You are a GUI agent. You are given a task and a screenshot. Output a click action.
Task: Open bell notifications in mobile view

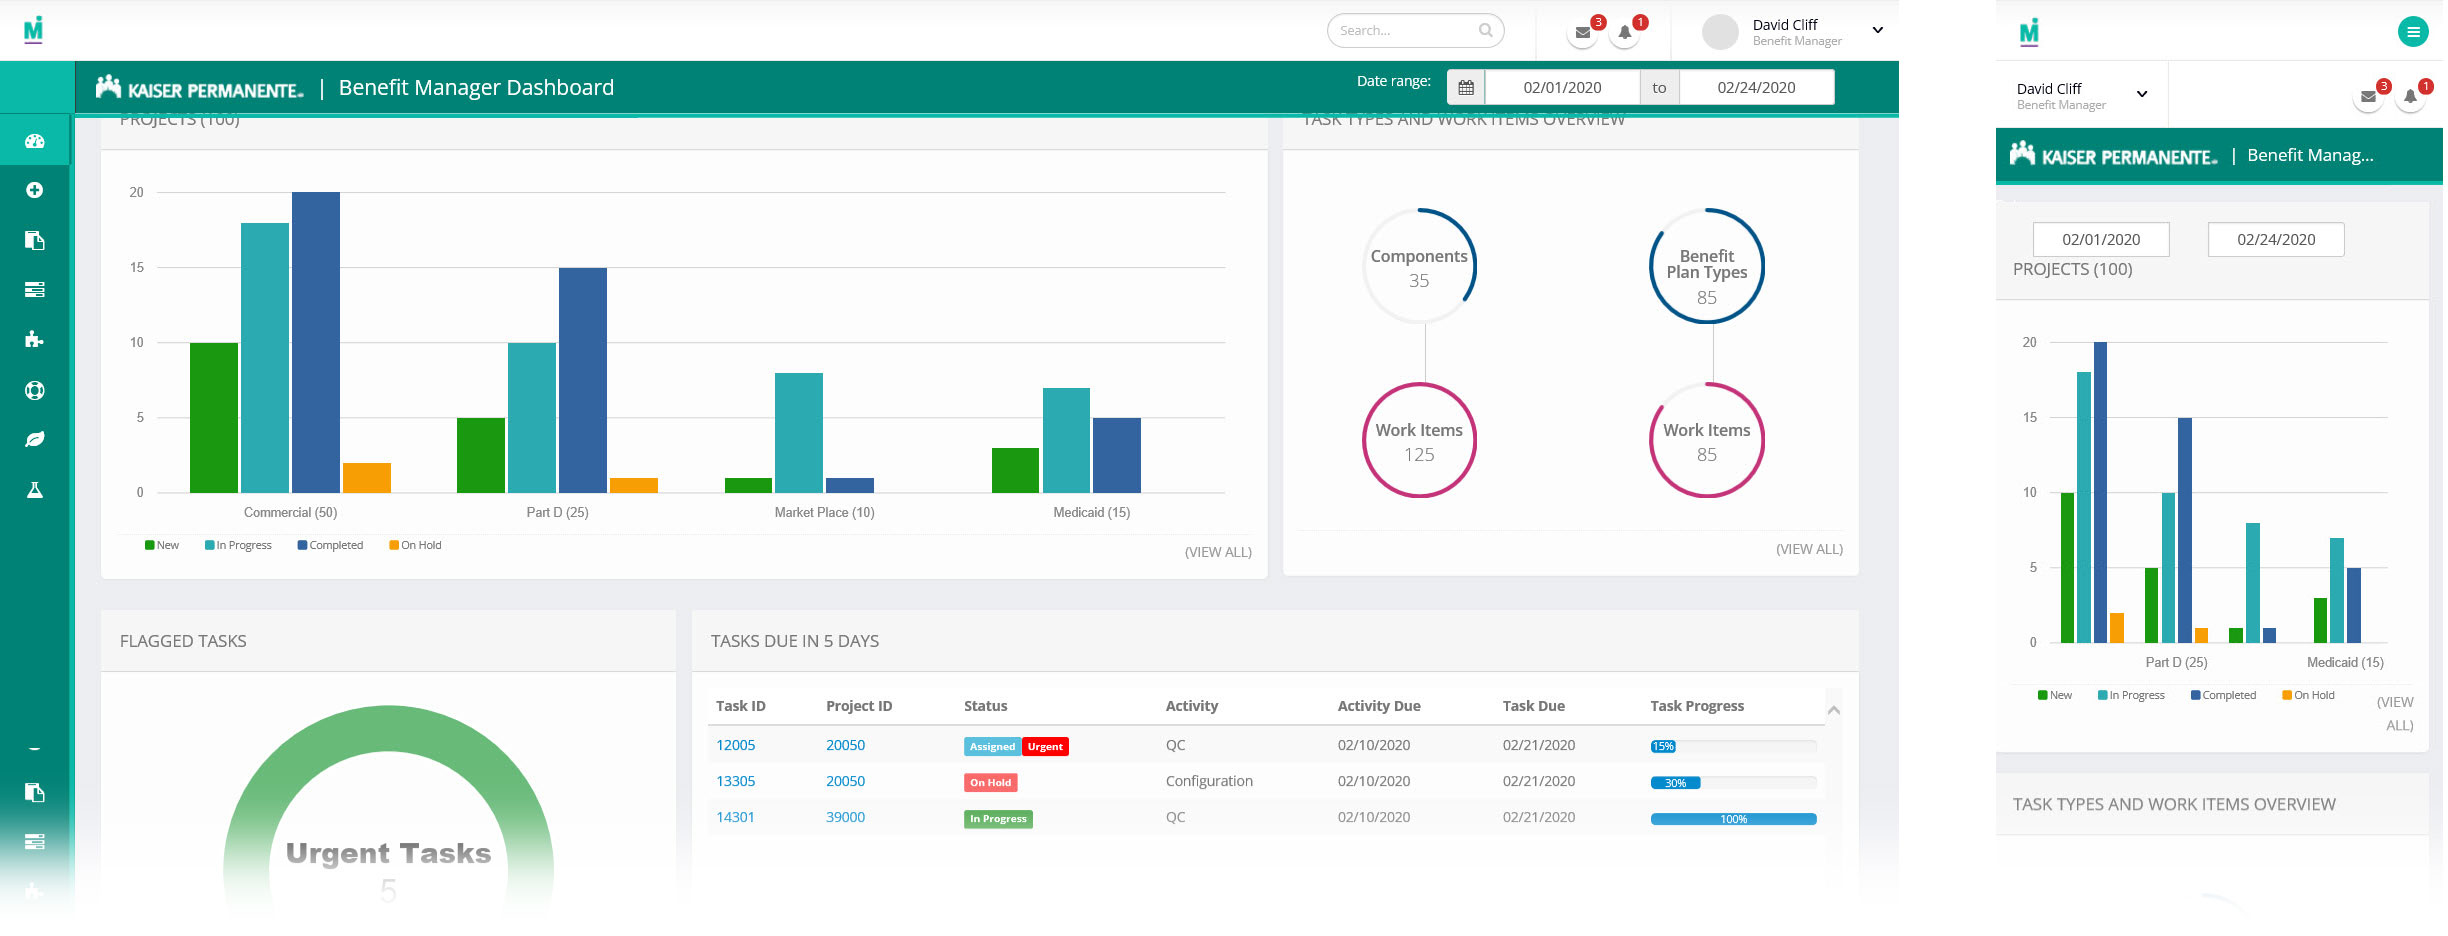2410,97
